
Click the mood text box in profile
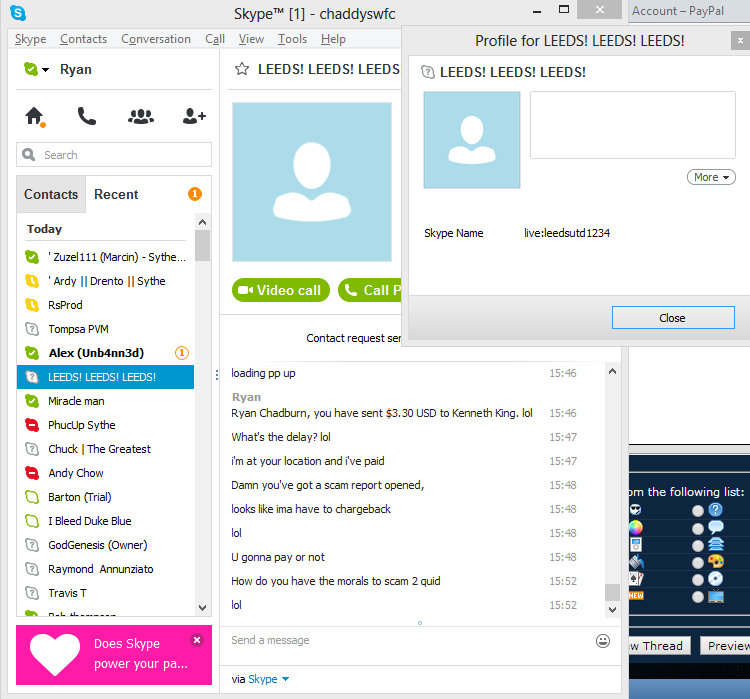tap(632, 125)
